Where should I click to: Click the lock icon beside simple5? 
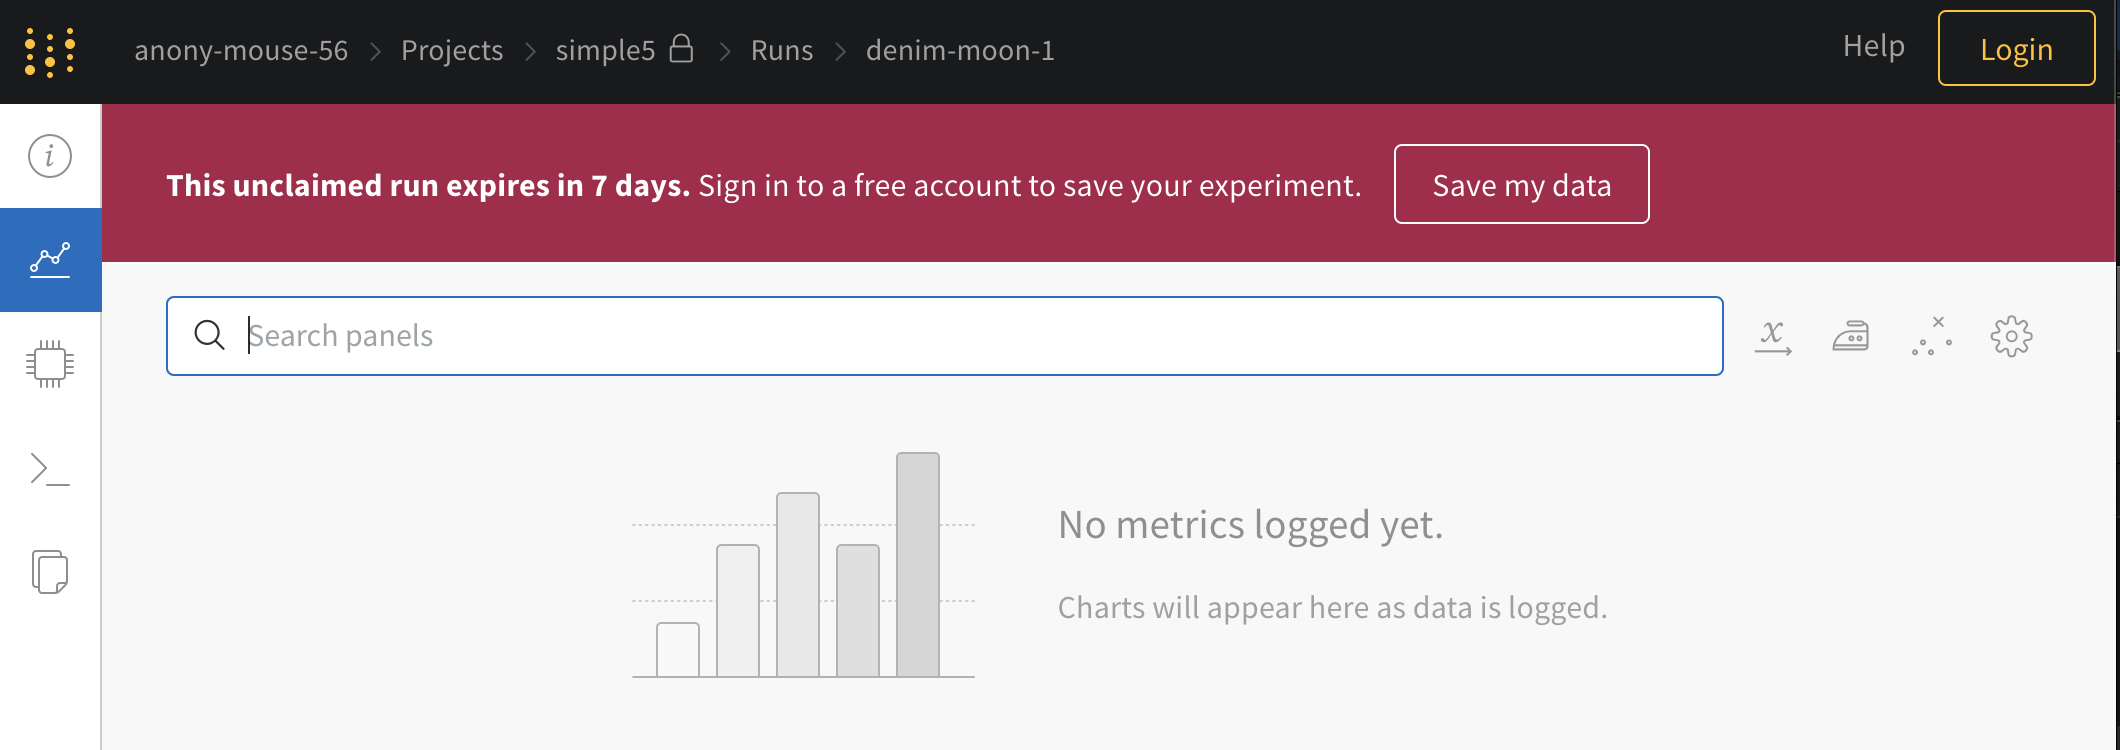coord(681,49)
